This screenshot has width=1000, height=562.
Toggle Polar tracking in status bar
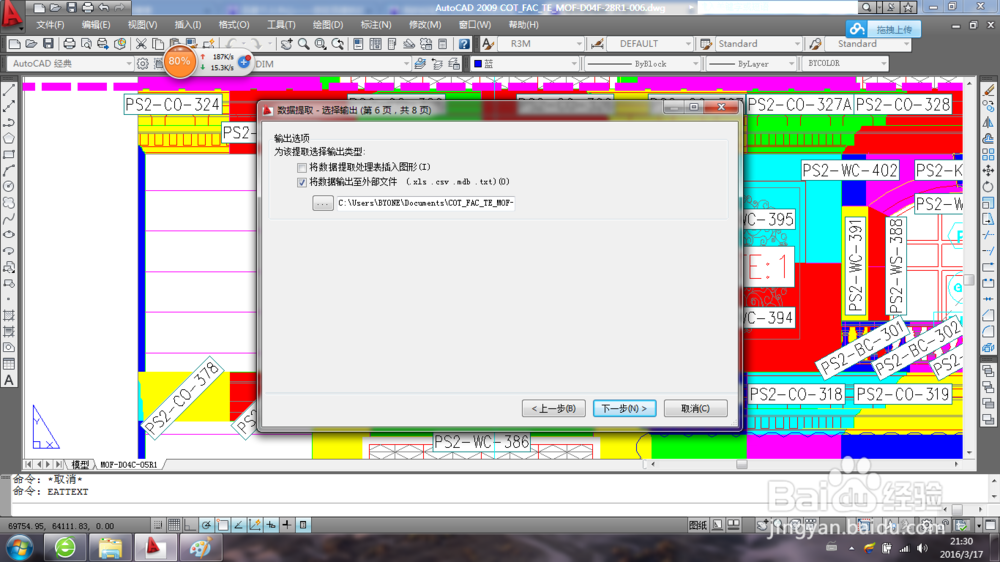pyautogui.click(x=207, y=525)
